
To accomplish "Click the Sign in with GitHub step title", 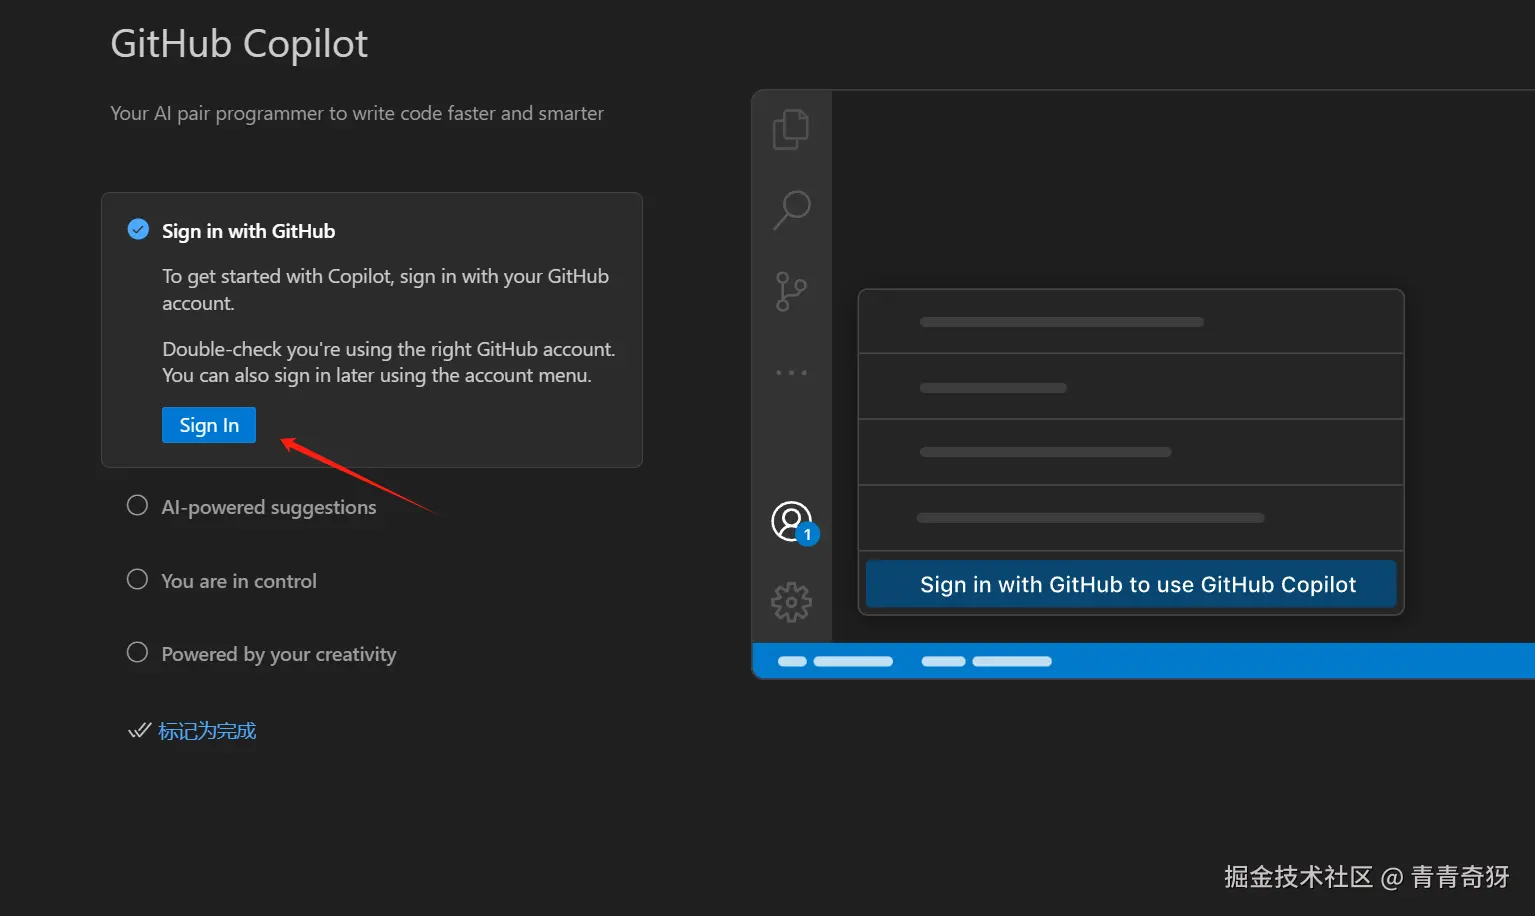I will coord(248,231).
